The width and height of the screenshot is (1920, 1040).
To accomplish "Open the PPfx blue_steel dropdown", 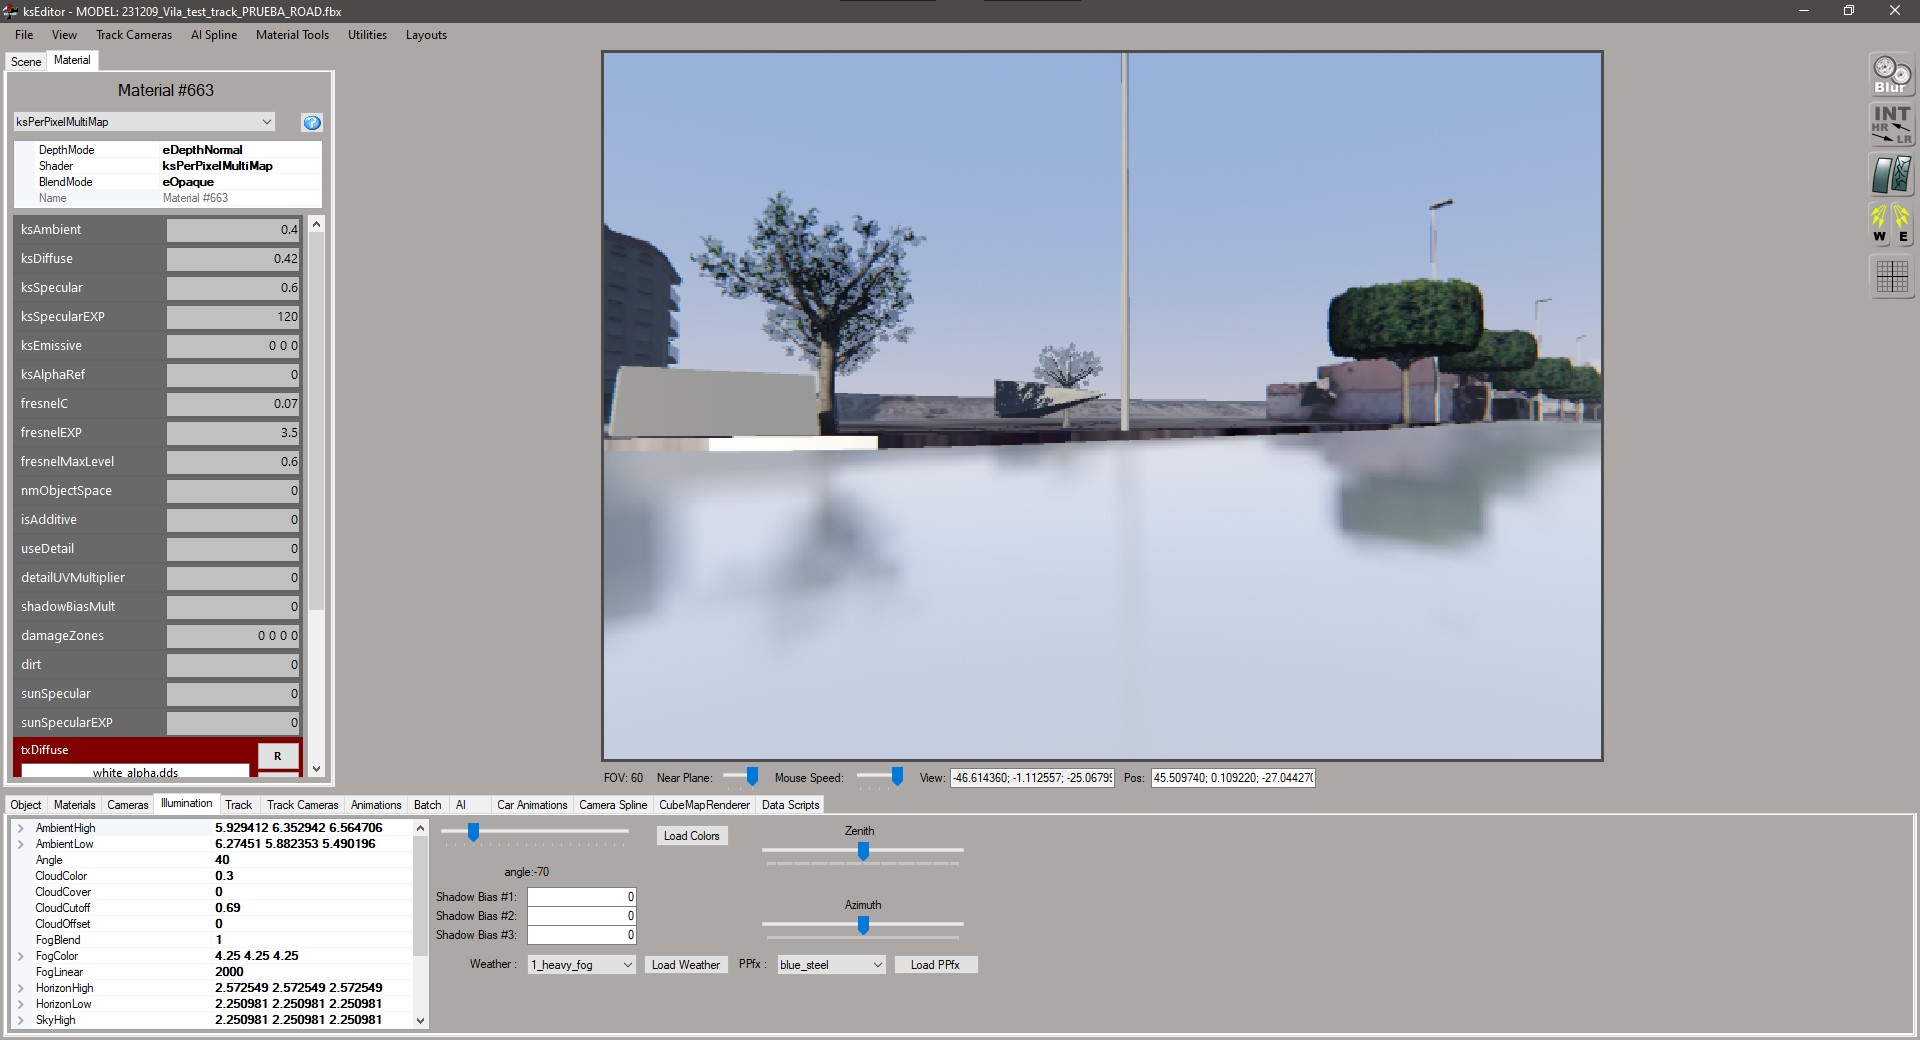I will coord(831,965).
